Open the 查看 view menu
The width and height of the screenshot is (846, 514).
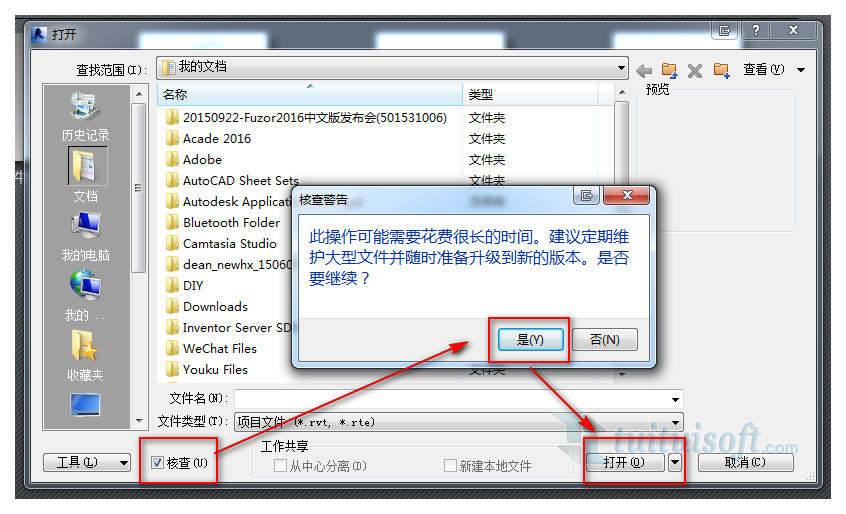pos(773,70)
